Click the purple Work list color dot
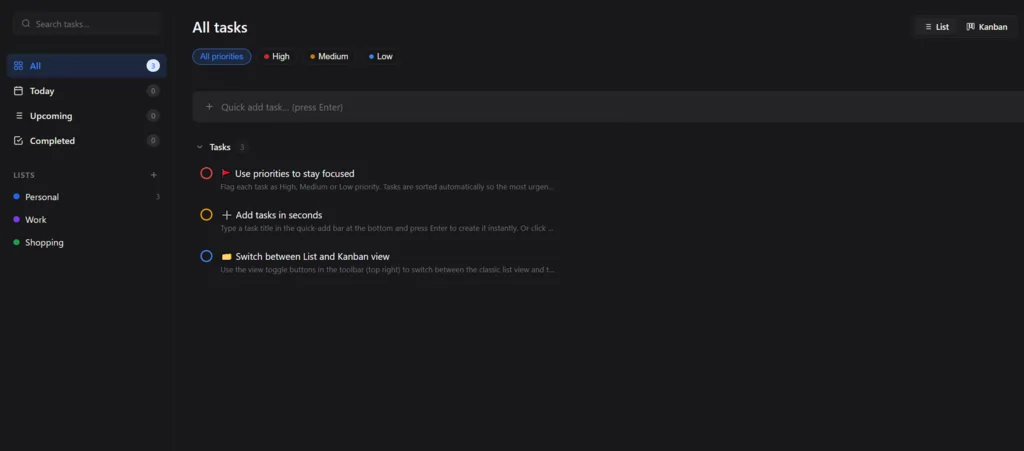Image resolution: width=1024 pixels, height=451 pixels. [x=17, y=219]
